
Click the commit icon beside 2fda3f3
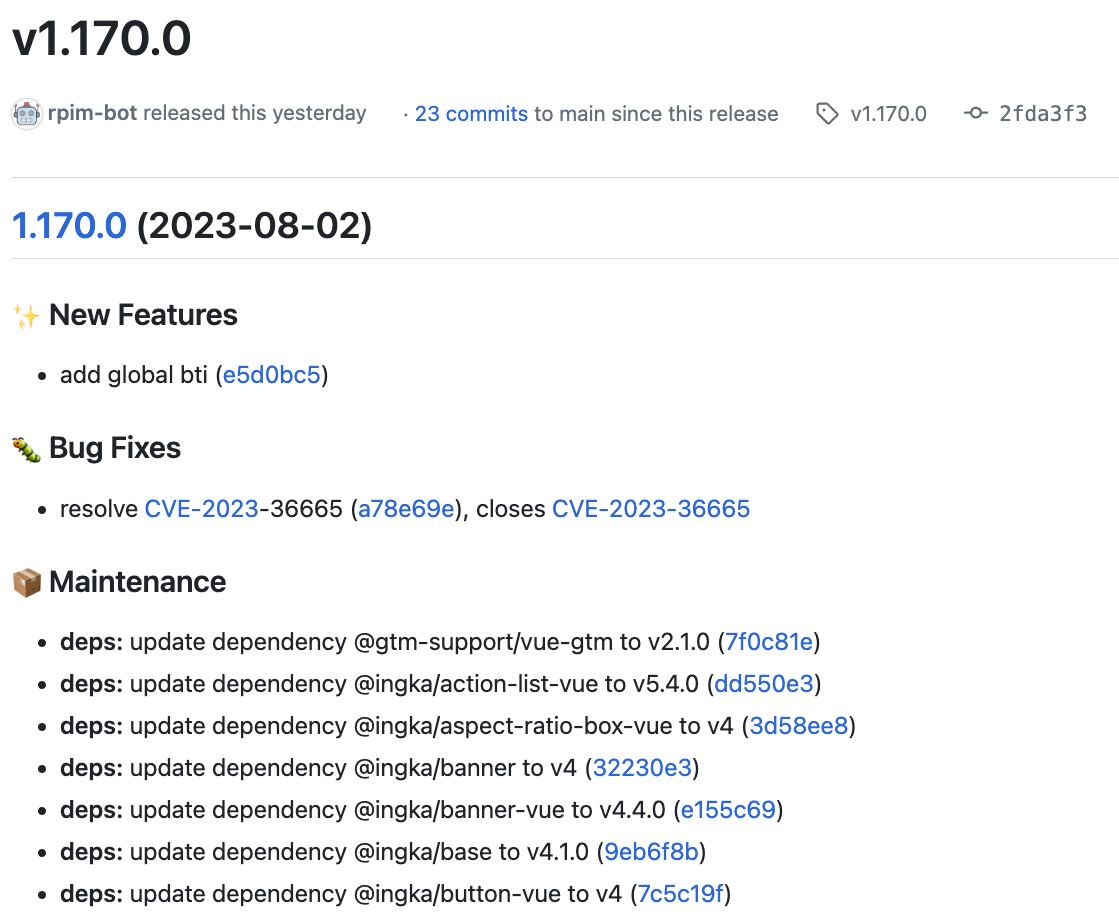click(976, 113)
